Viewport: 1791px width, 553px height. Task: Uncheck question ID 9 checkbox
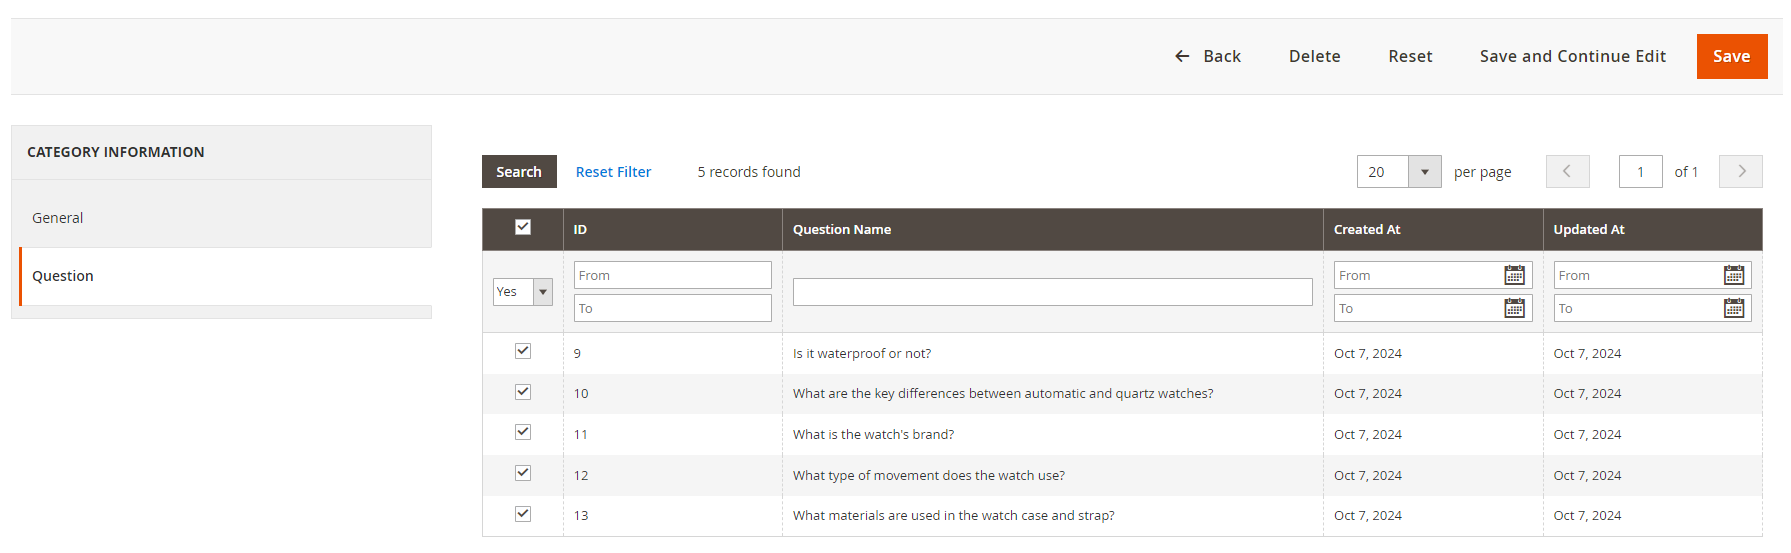(523, 351)
